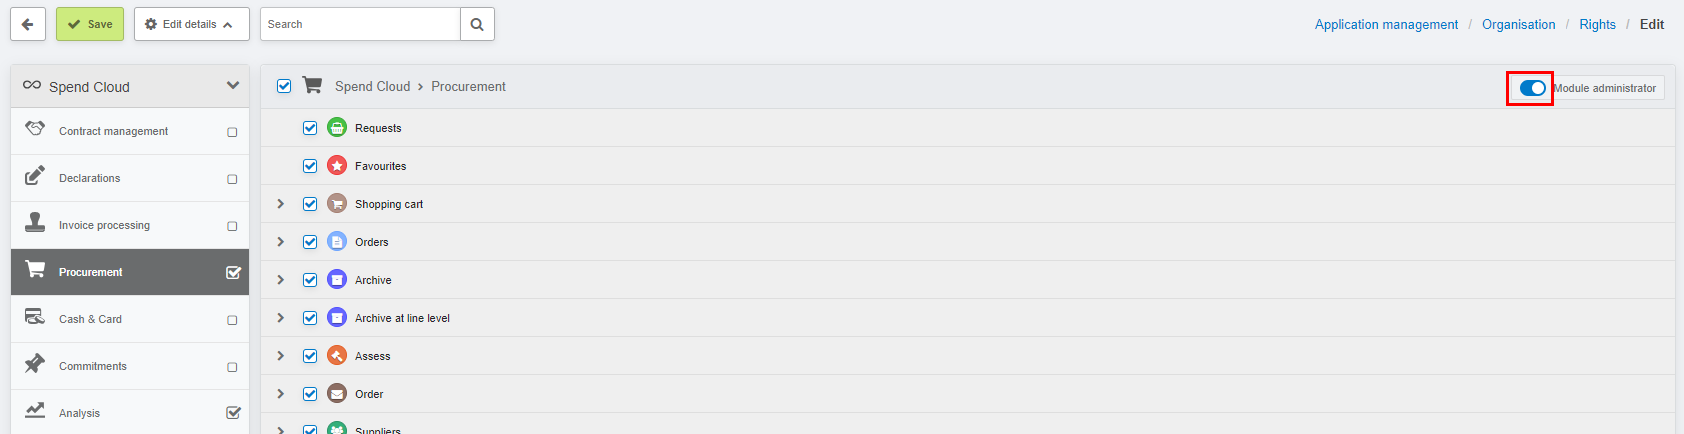The height and width of the screenshot is (434, 1684).
Task: Expand the Archive at line level row
Action: 281,318
